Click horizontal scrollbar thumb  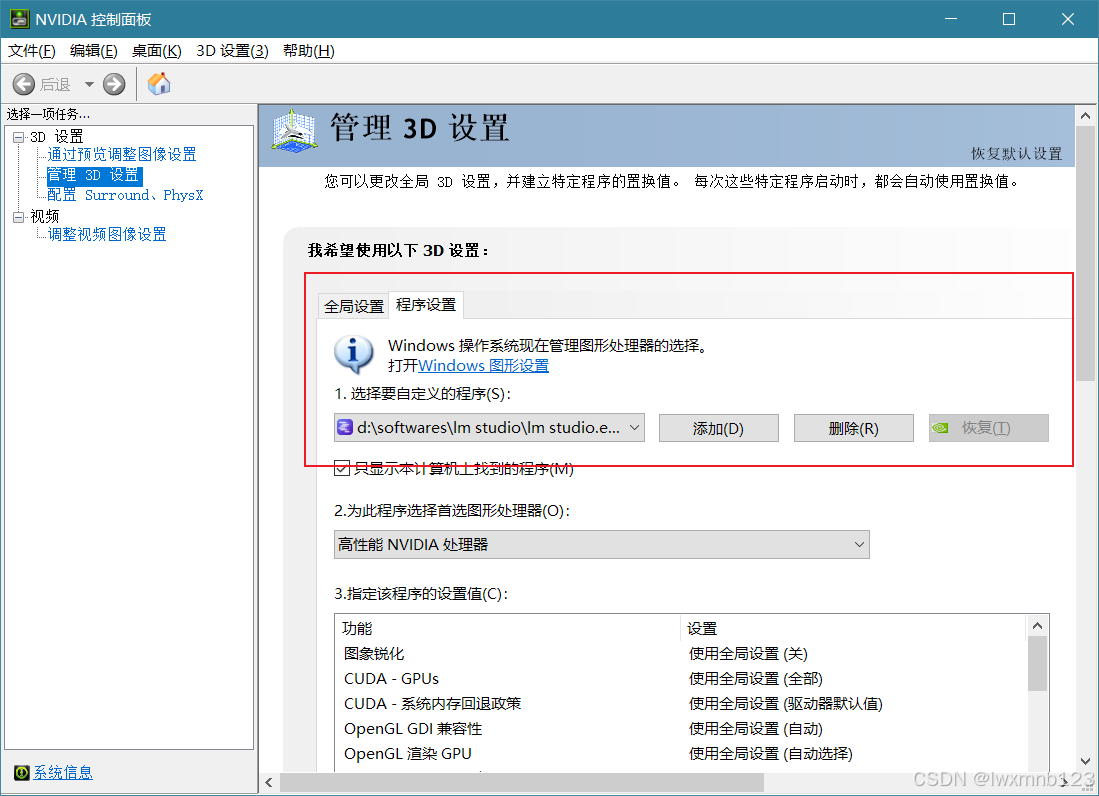coord(521,783)
